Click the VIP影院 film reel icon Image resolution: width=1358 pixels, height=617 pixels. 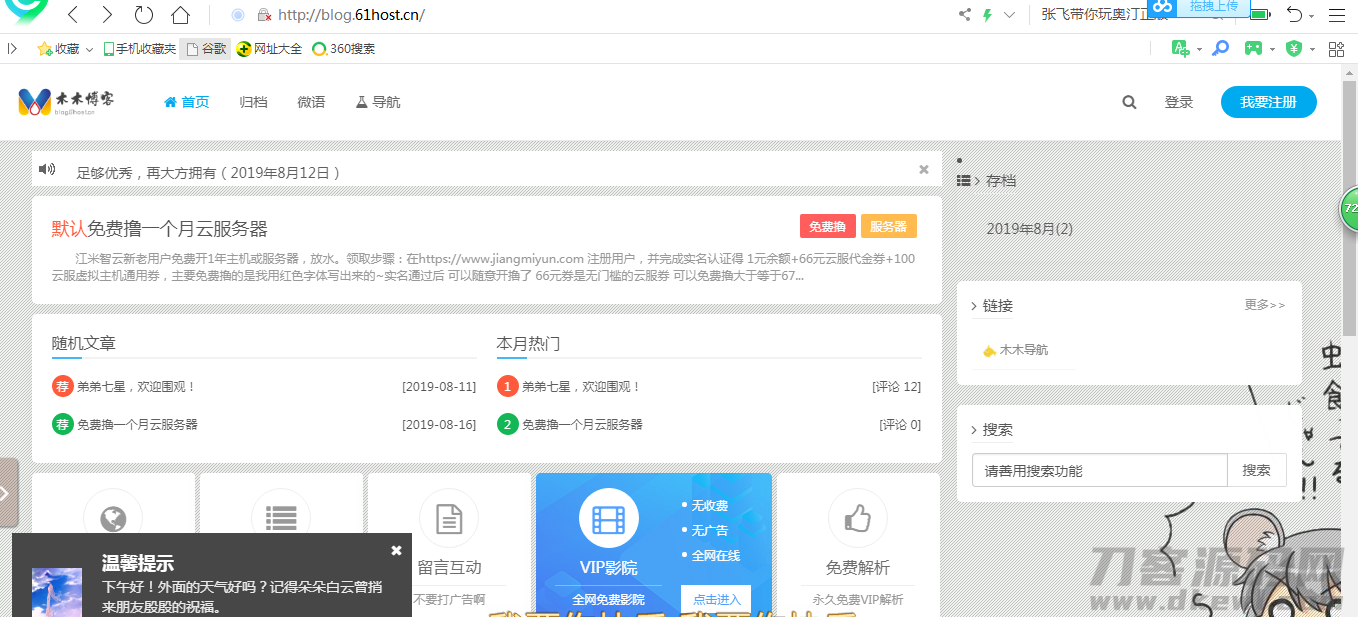pyautogui.click(x=609, y=518)
